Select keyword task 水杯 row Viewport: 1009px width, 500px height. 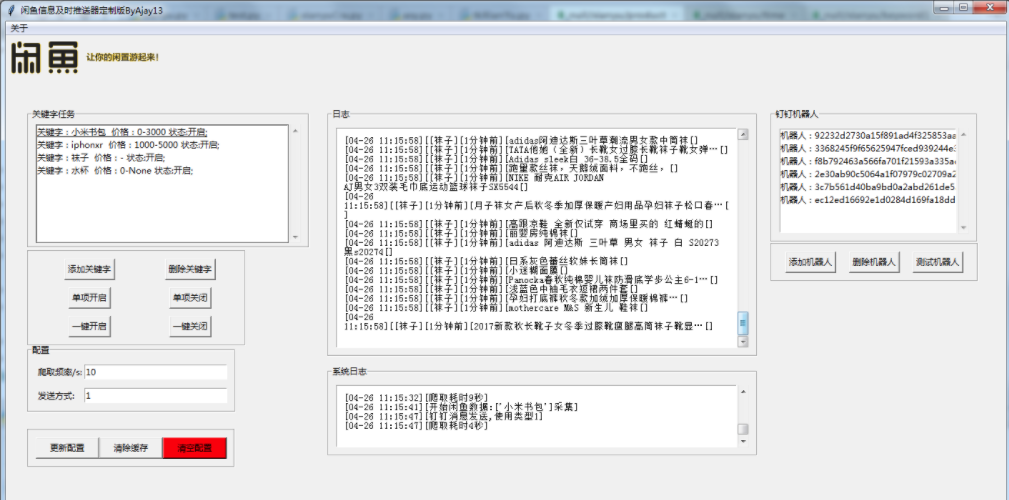162,171
